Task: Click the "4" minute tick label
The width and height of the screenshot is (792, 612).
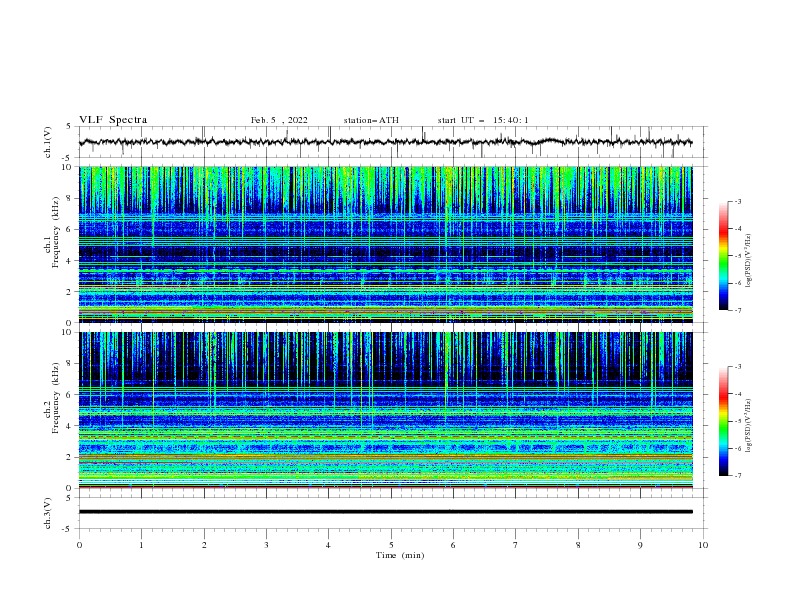Action: pyautogui.click(x=328, y=545)
